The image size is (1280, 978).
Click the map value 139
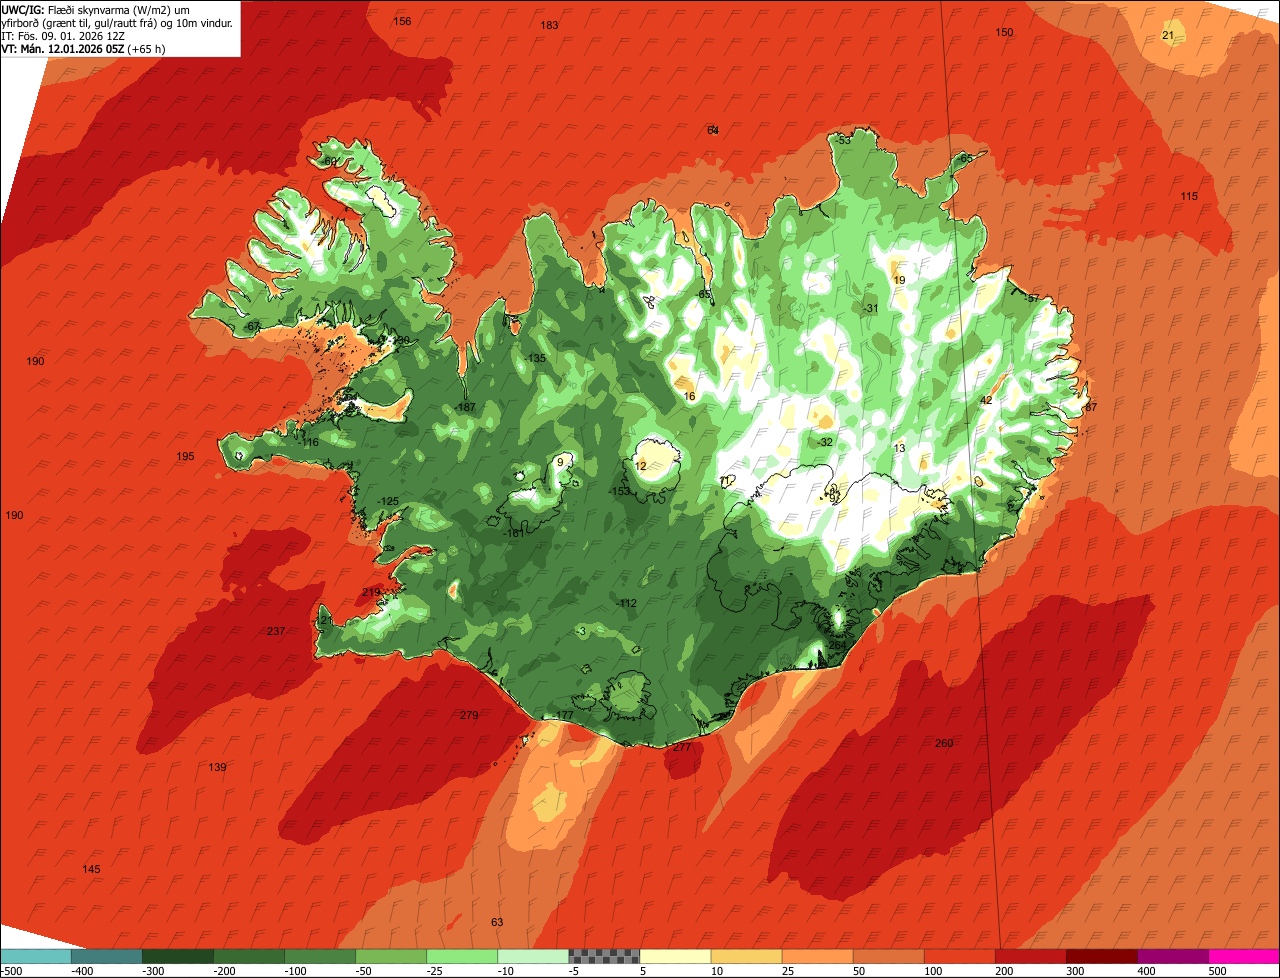click(217, 767)
